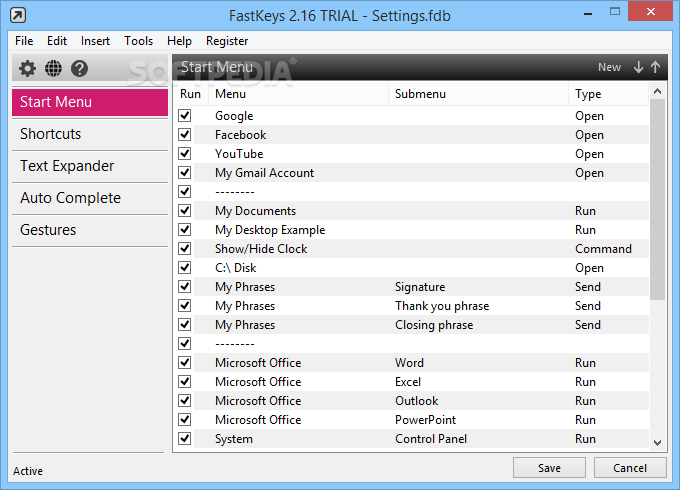This screenshot has width=680, height=490.
Task: Select the C:\ Disk row
Action: pos(411,268)
